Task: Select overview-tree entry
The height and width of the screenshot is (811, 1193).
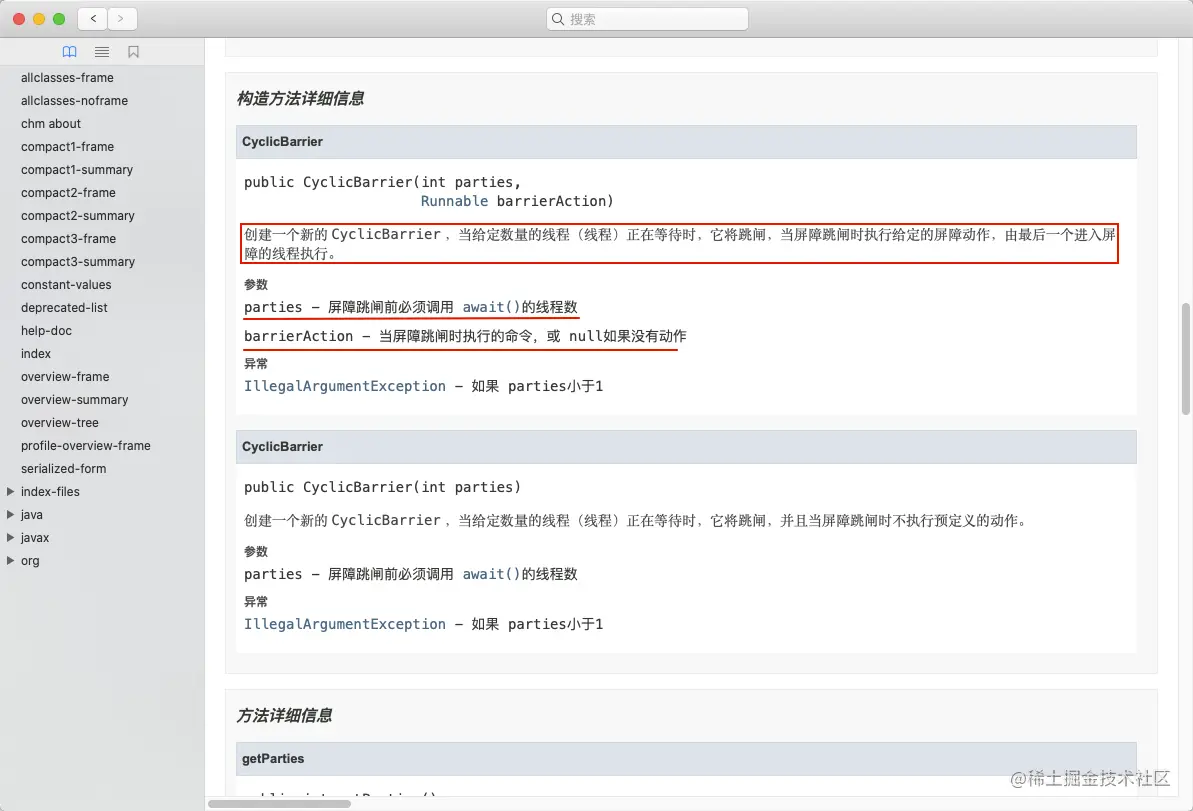Action: tap(60, 422)
